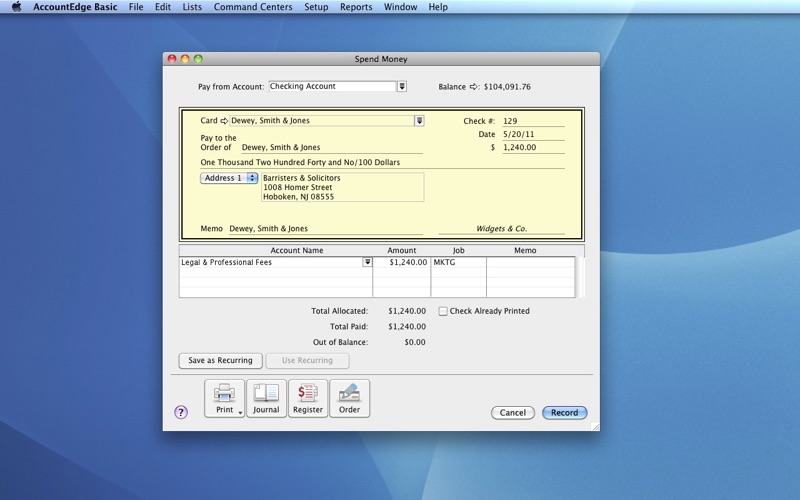Click the MKTG job cell
The image size is (800, 500).
click(459, 262)
